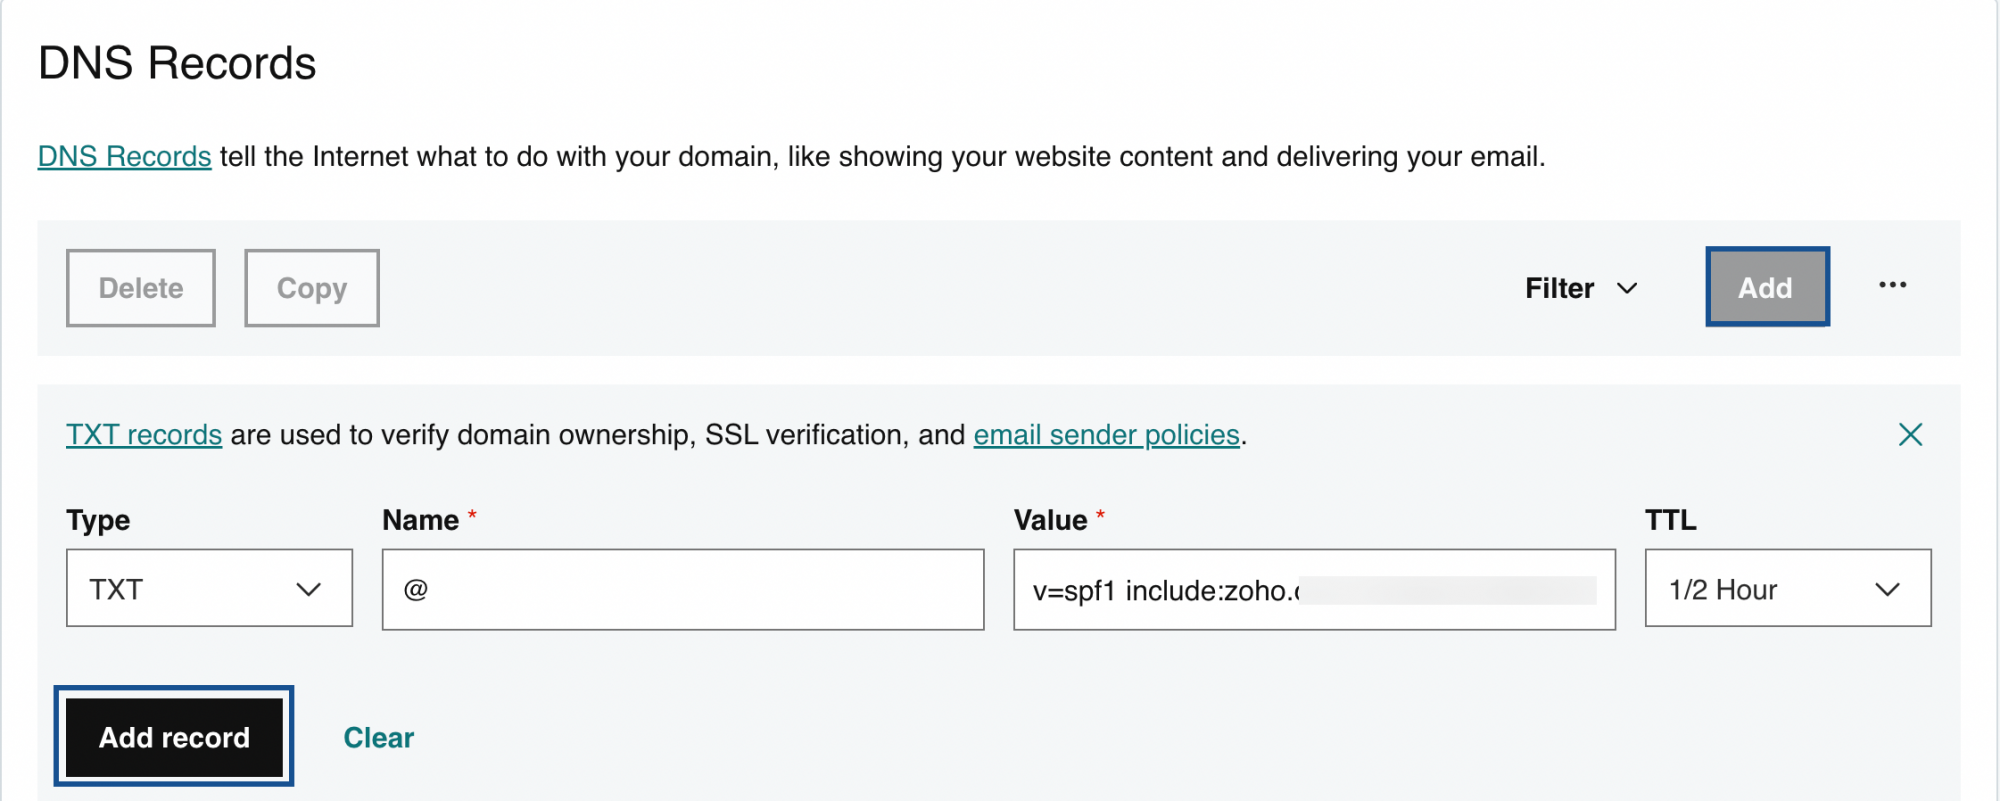Open the ellipsis more-options menu
This screenshot has height=801, width=2000.
click(x=1893, y=287)
